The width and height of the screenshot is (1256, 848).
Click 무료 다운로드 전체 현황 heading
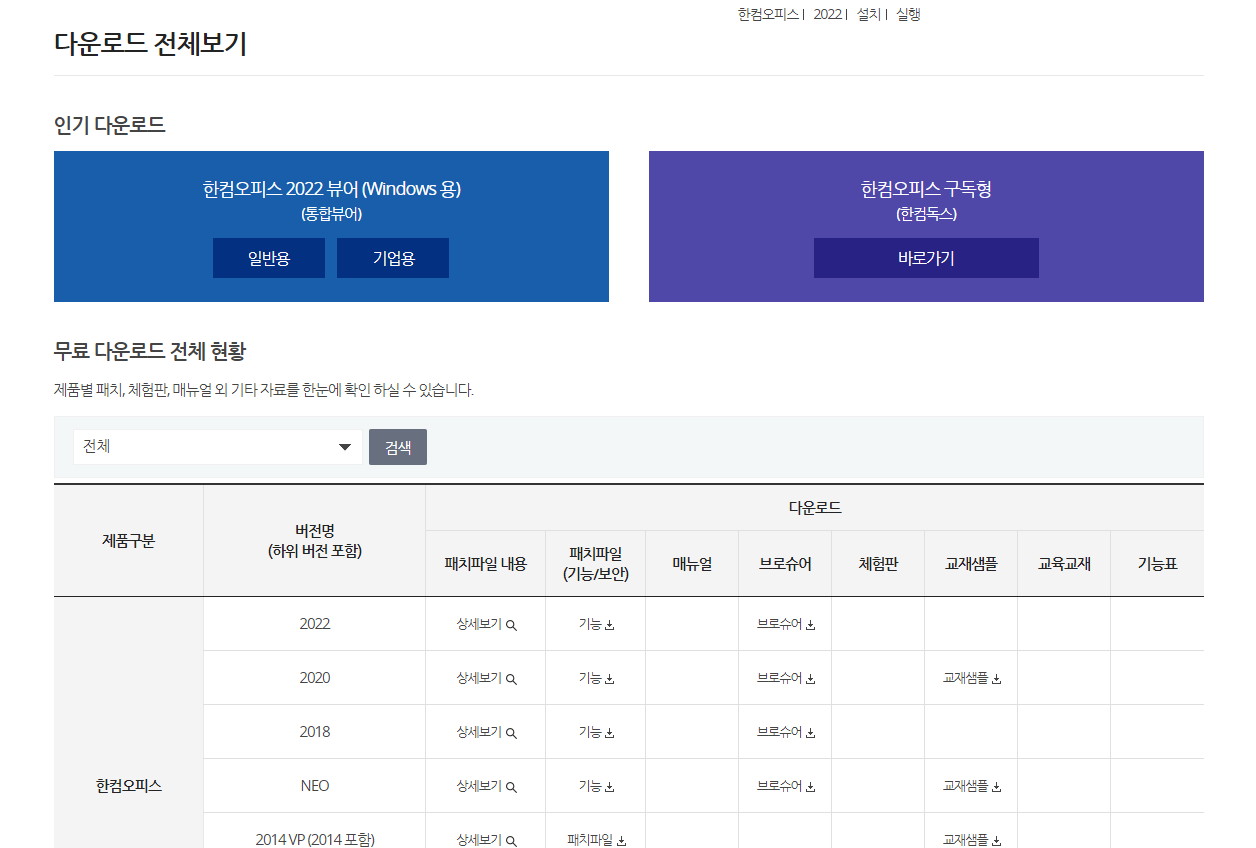[x=150, y=351]
